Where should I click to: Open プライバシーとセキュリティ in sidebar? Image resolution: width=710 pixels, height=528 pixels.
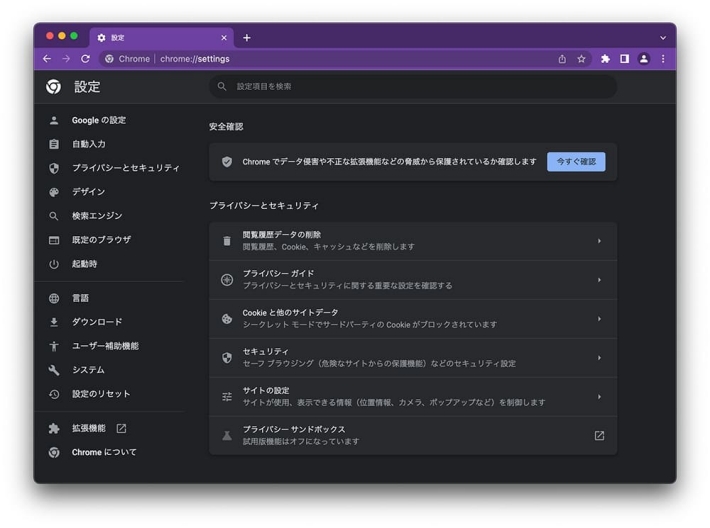tap(125, 168)
